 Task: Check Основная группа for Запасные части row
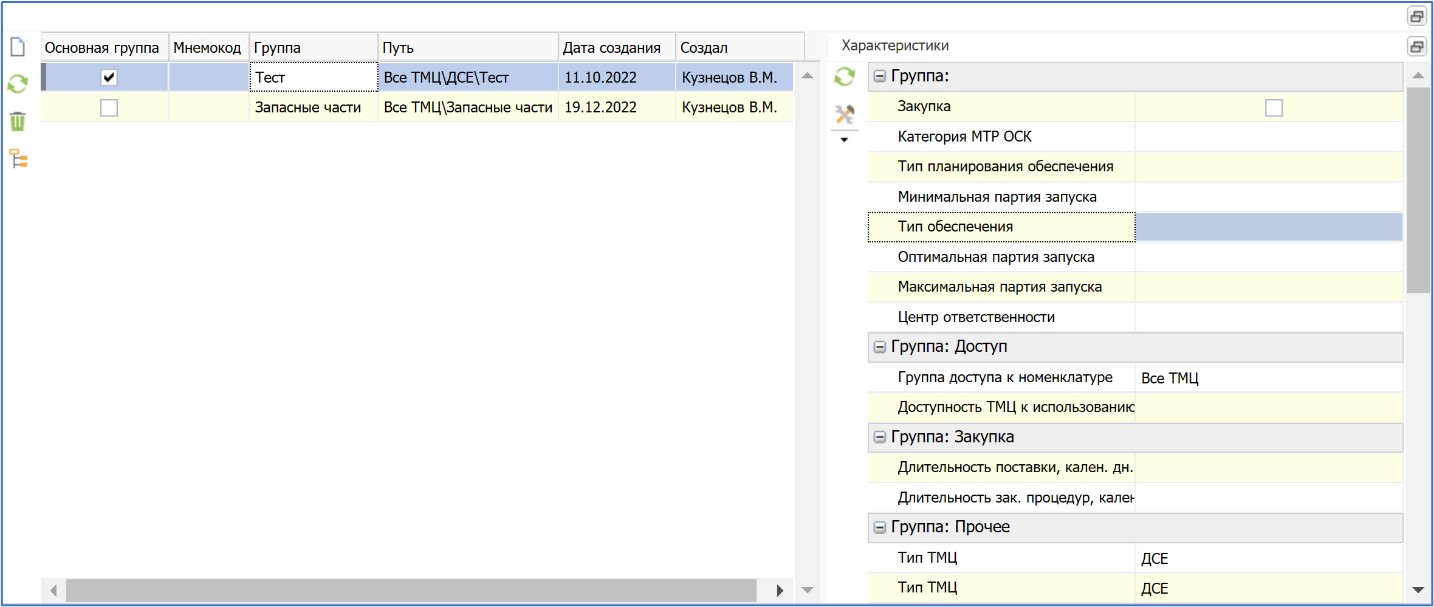109,108
